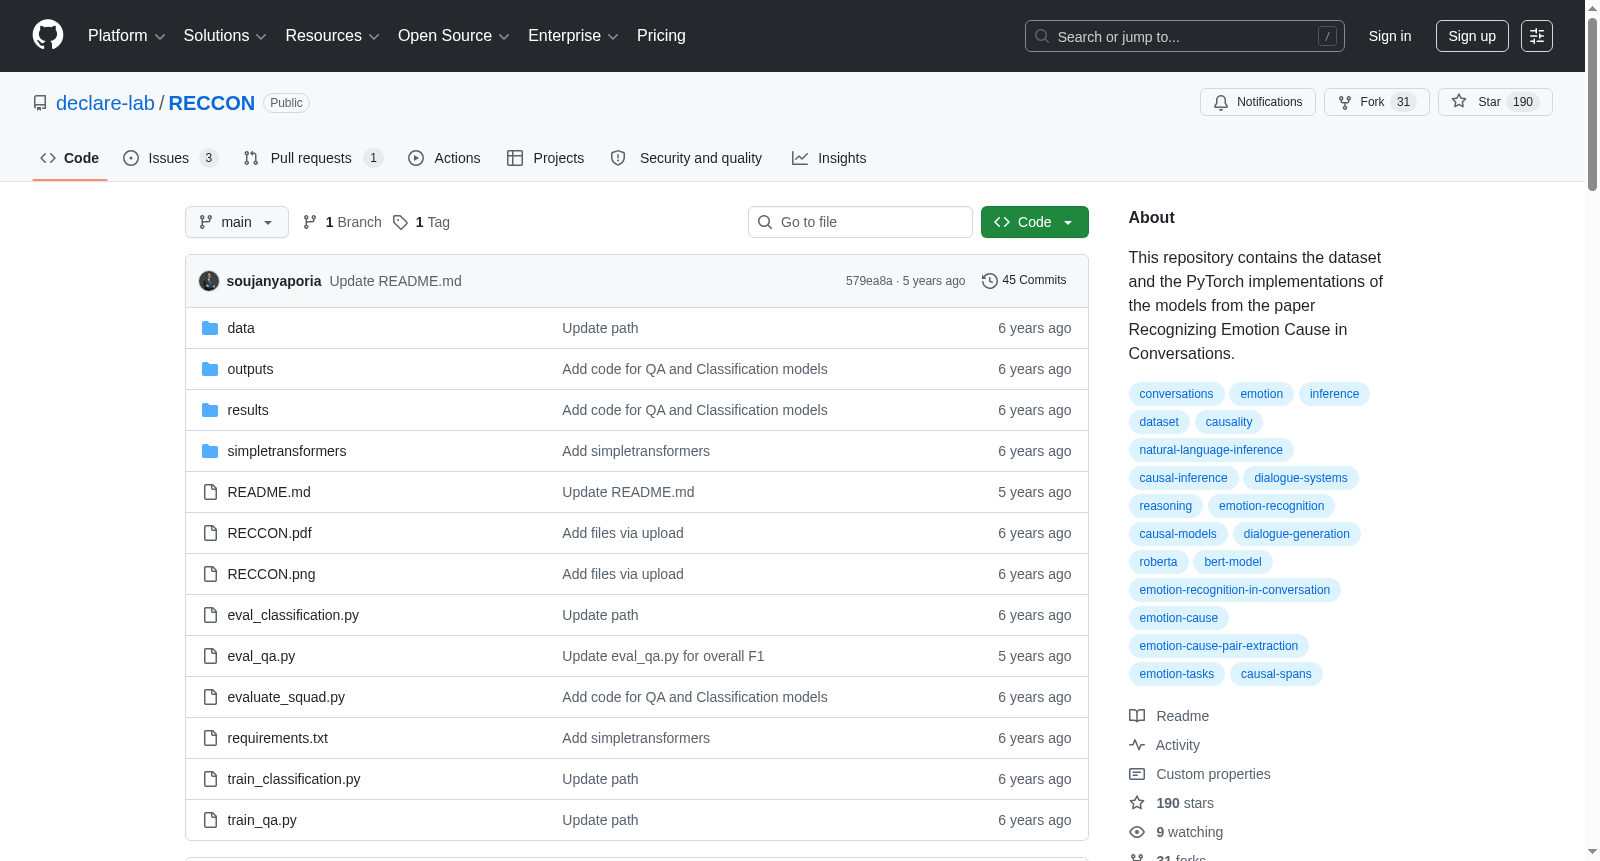The width and height of the screenshot is (1600, 861).
Task: Click the commit history clock icon
Action: (990, 281)
